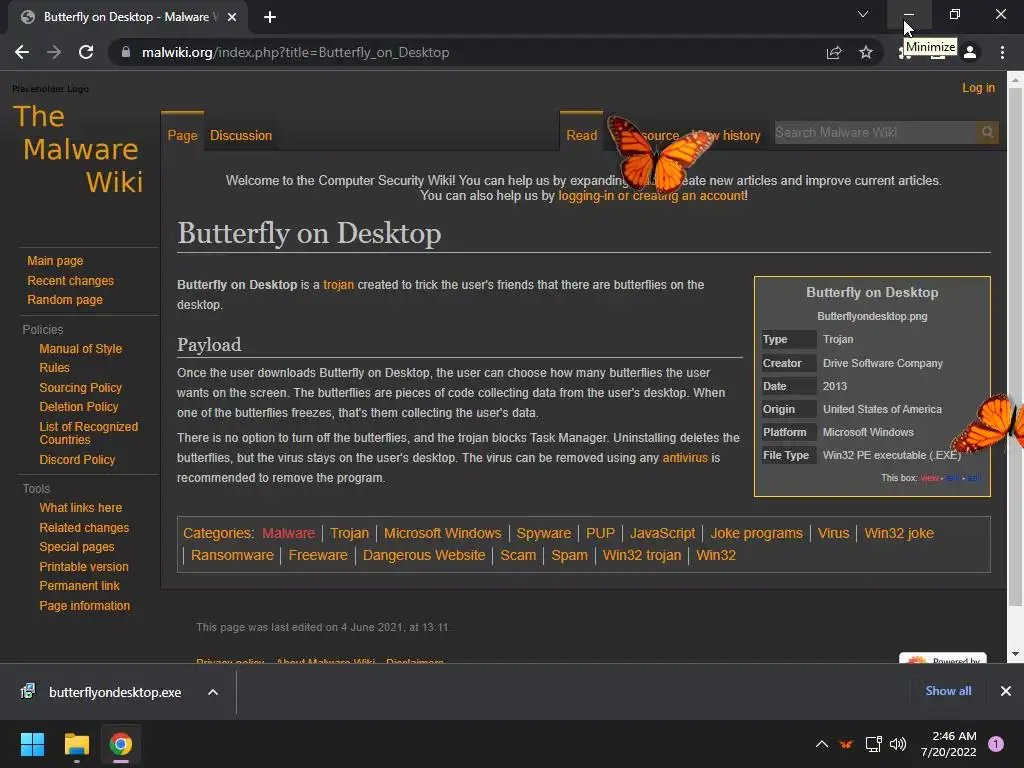This screenshot has width=1024, height=768.
Task: Click the forward navigation arrow
Action: (54, 52)
